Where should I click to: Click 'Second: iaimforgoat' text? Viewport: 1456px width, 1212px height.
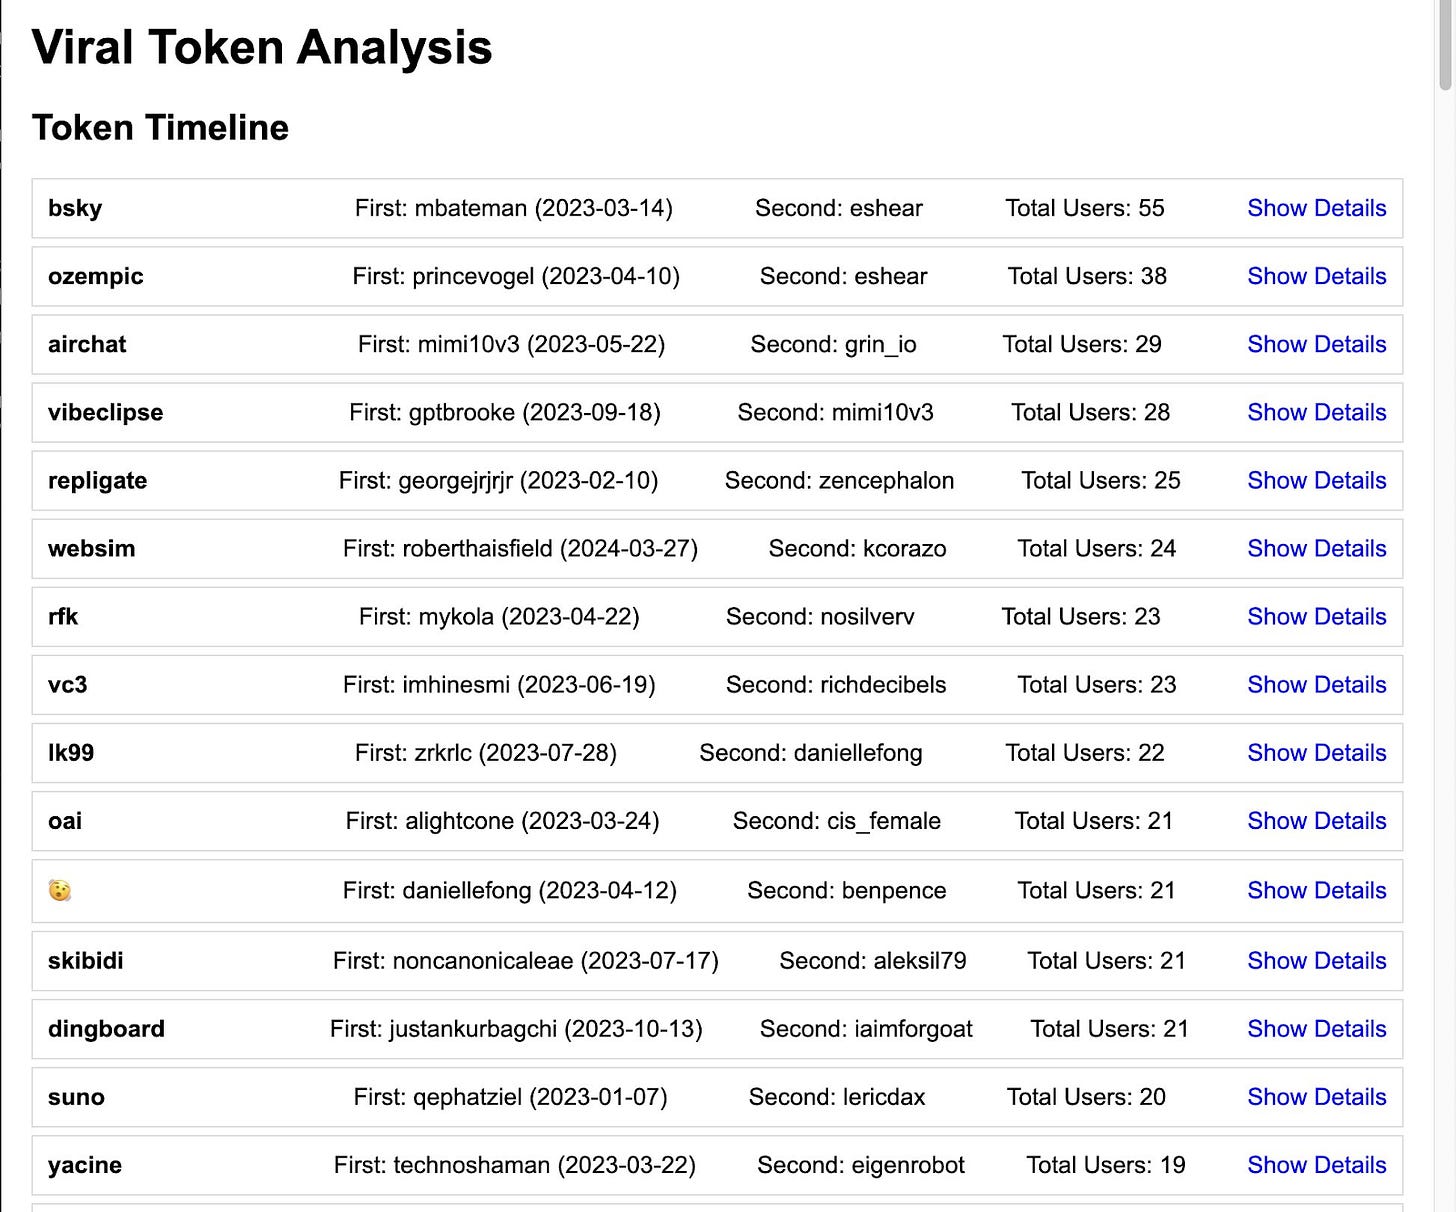866,1028
